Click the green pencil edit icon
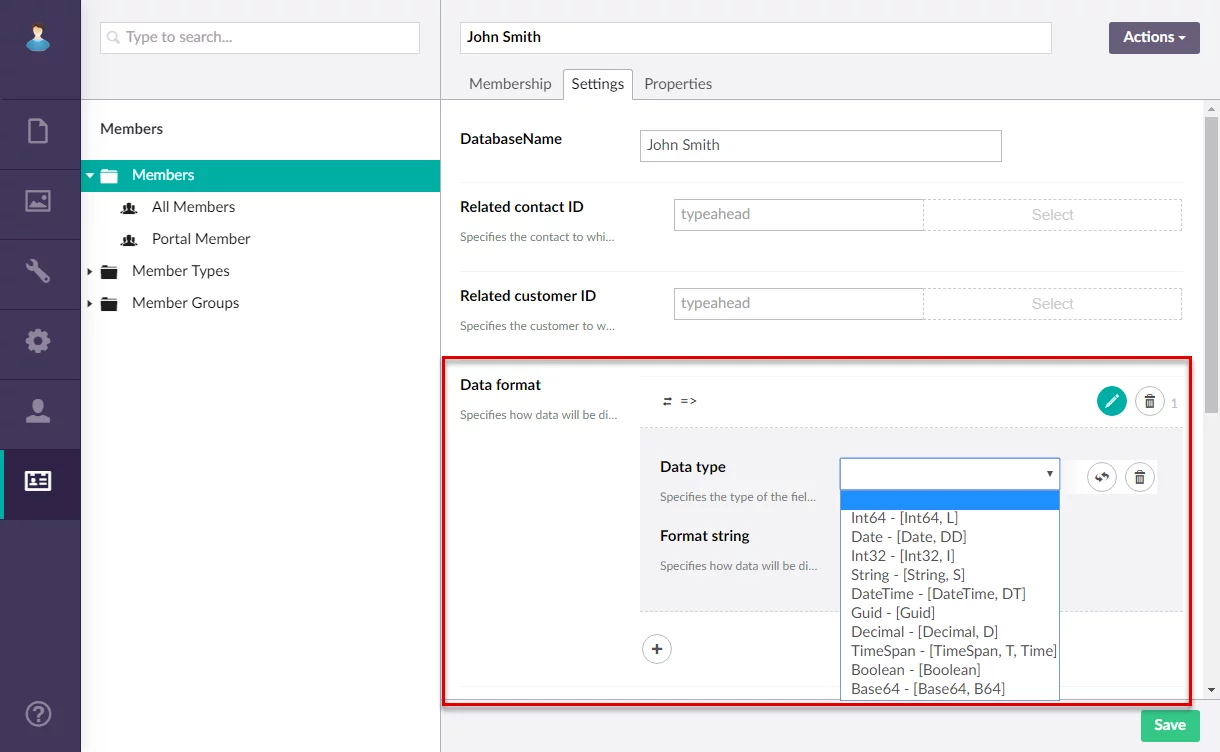 point(1111,401)
